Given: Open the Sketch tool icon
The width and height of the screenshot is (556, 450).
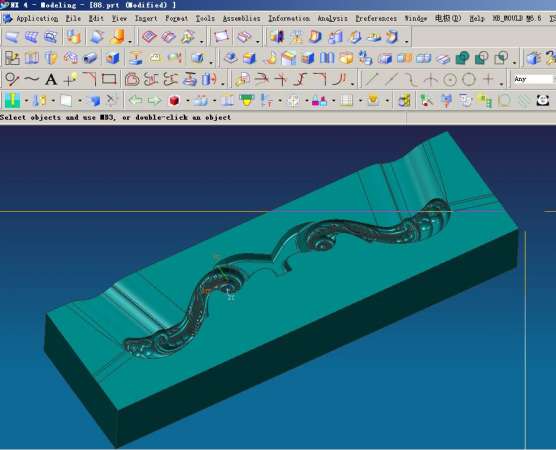Looking at the screenshot, I should [x=12, y=58].
